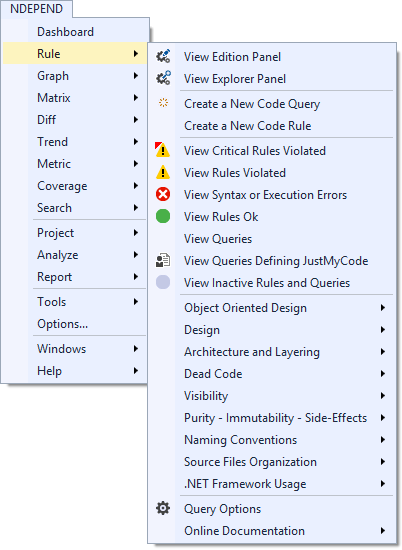The image size is (402, 550).
Task: Click the yellow warning icon for Rules Violated
Action: tap(163, 172)
